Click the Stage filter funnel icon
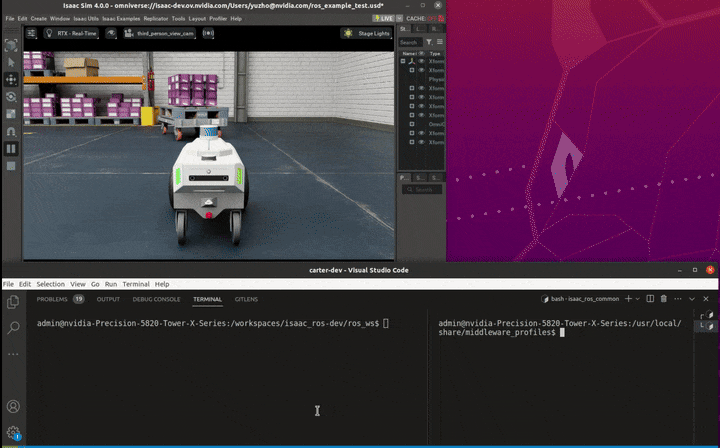The height and width of the screenshot is (448, 720). click(x=429, y=42)
